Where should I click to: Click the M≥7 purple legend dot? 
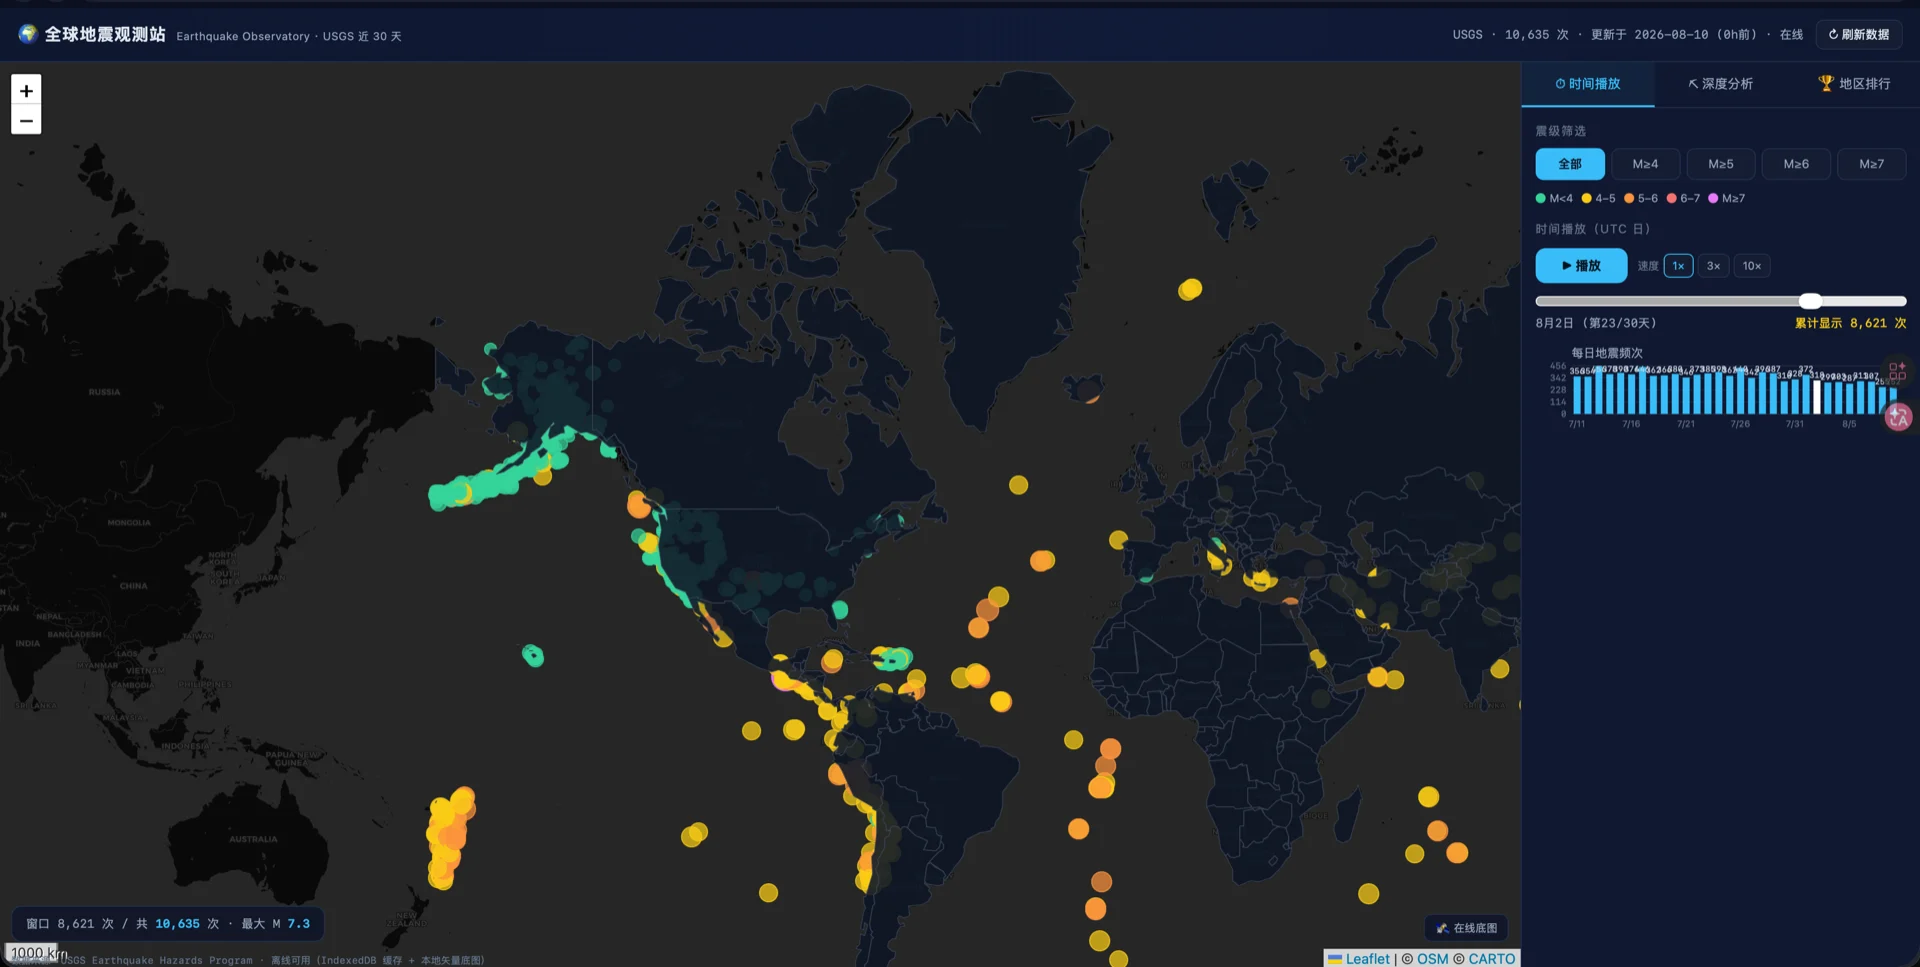[1713, 198]
